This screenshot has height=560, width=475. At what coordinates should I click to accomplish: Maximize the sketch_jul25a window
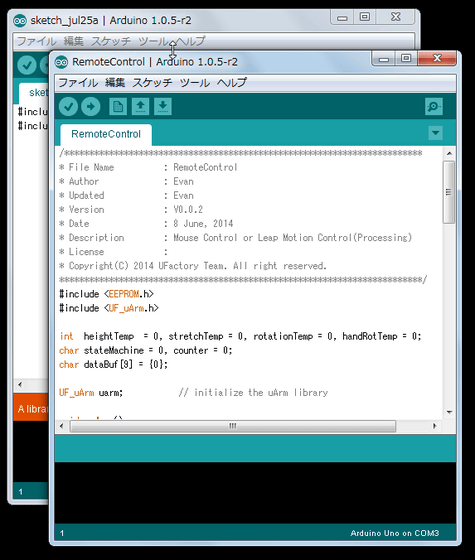(365, 17)
